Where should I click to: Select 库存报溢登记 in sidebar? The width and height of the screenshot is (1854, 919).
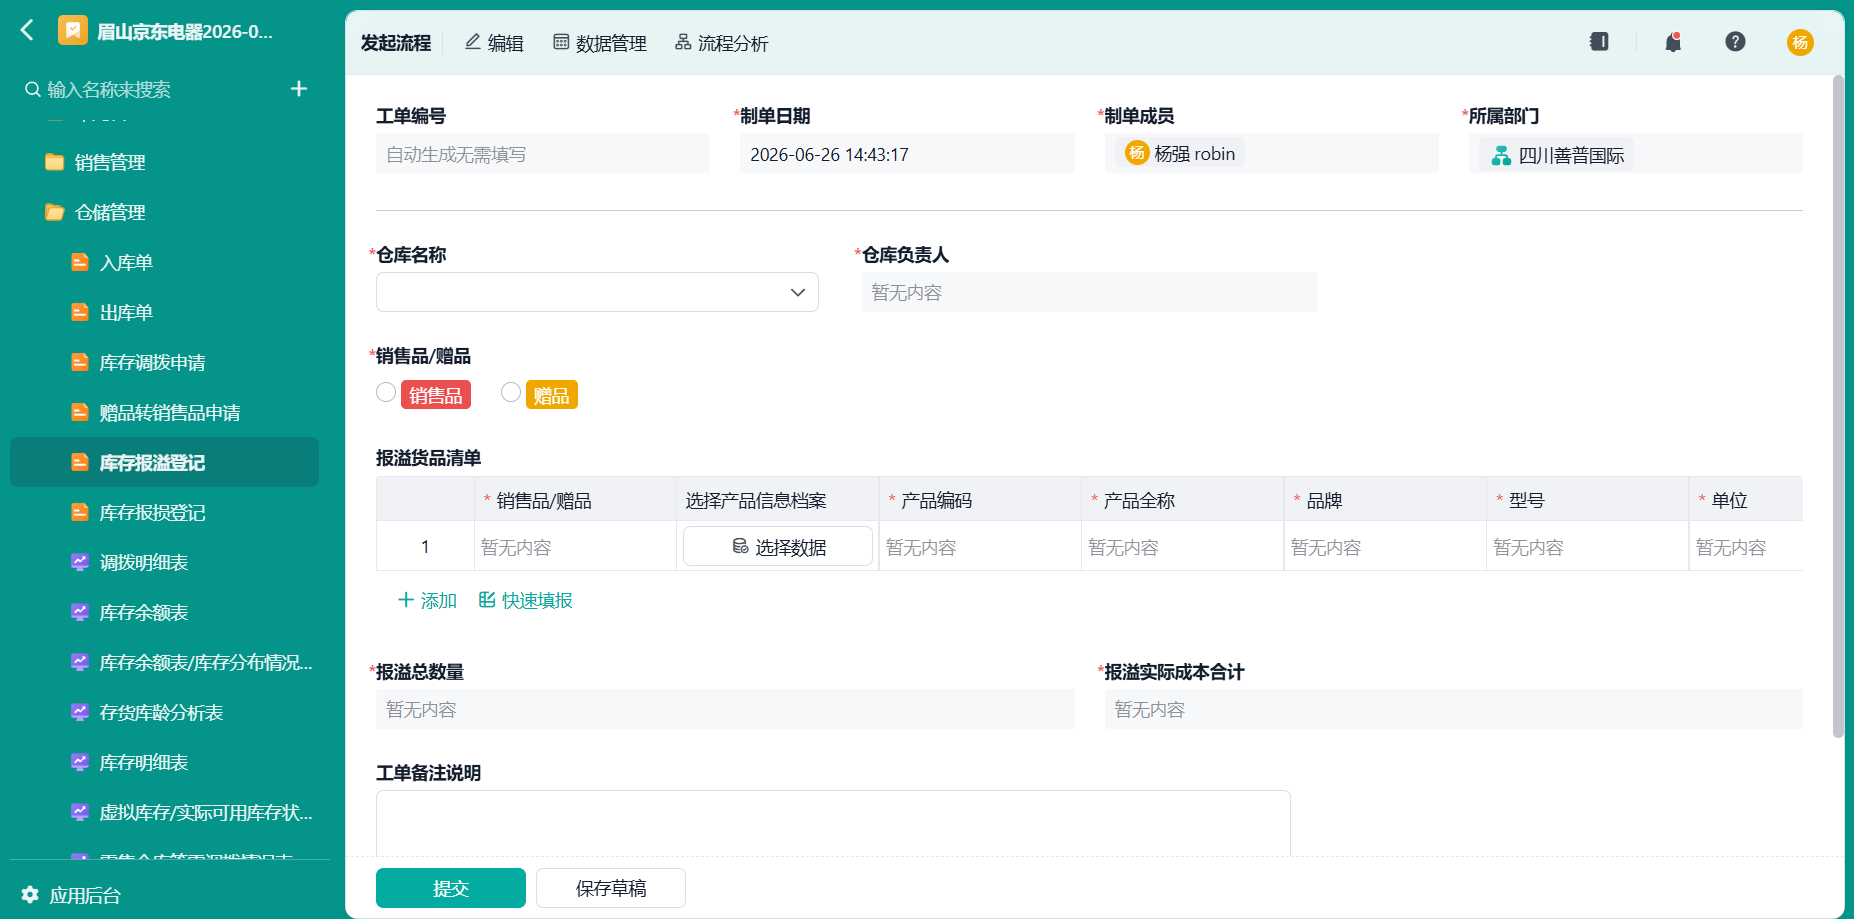[164, 462]
